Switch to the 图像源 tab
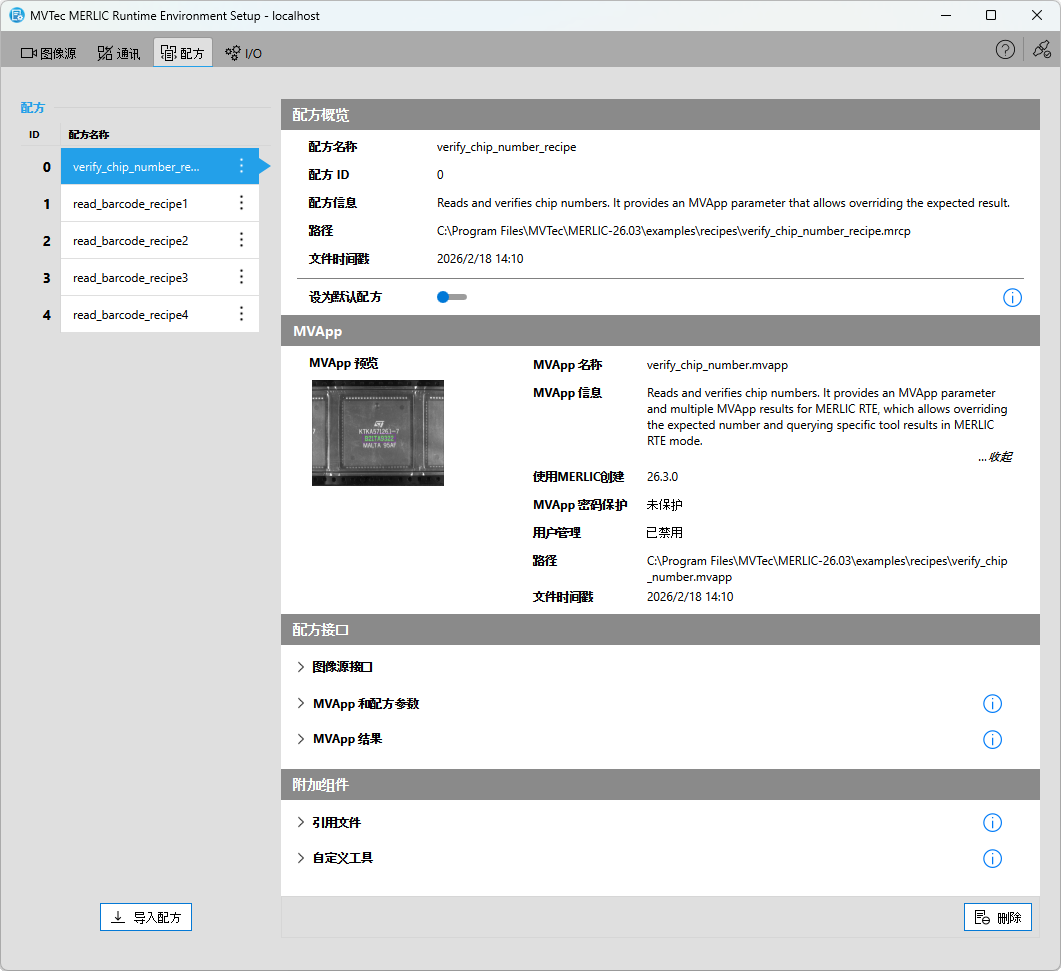Viewport: 1061px width, 971px height. 49,53
